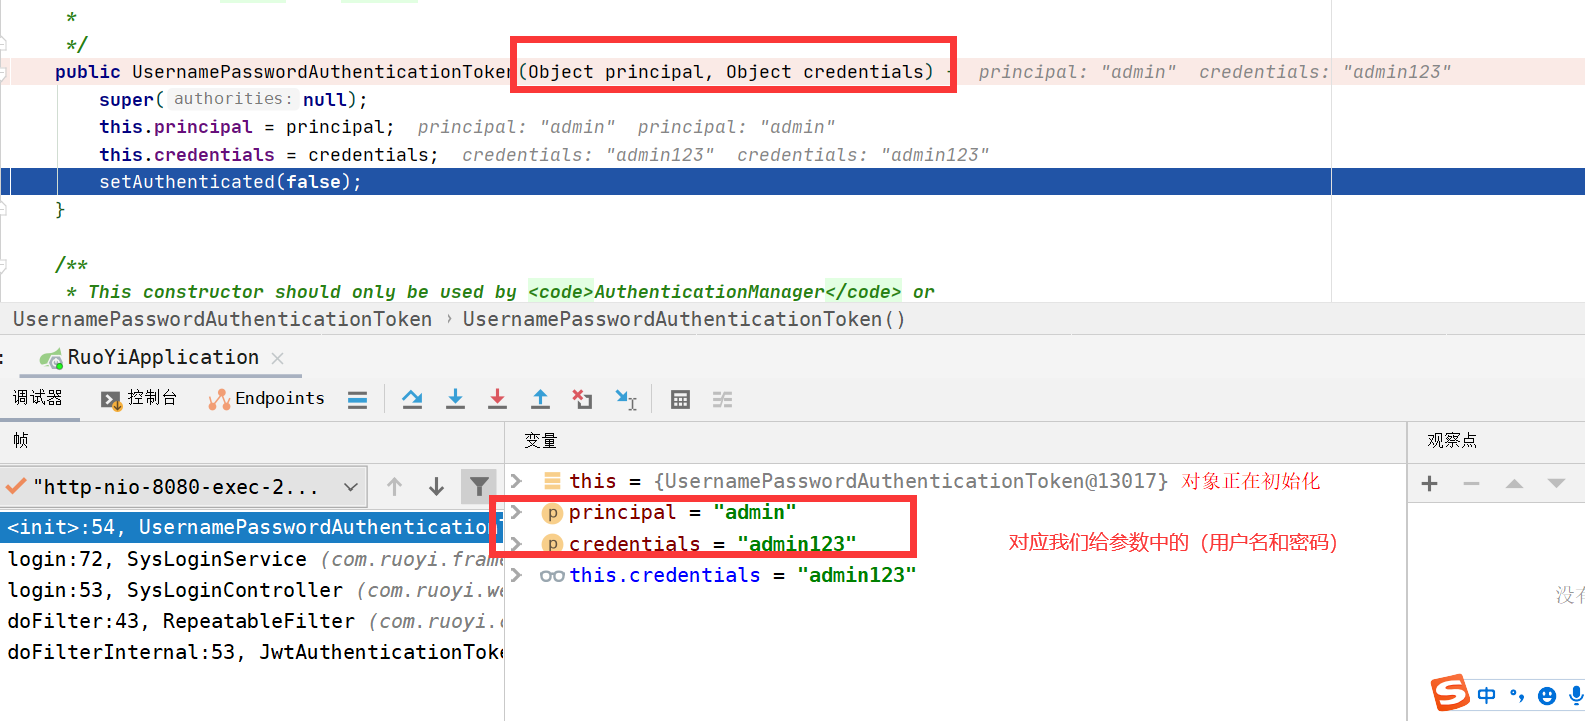Toggle Chinese input mode 中 indicator
Screen dimensions: 1585x721
pyautogui.click(x=1487, y=695)
